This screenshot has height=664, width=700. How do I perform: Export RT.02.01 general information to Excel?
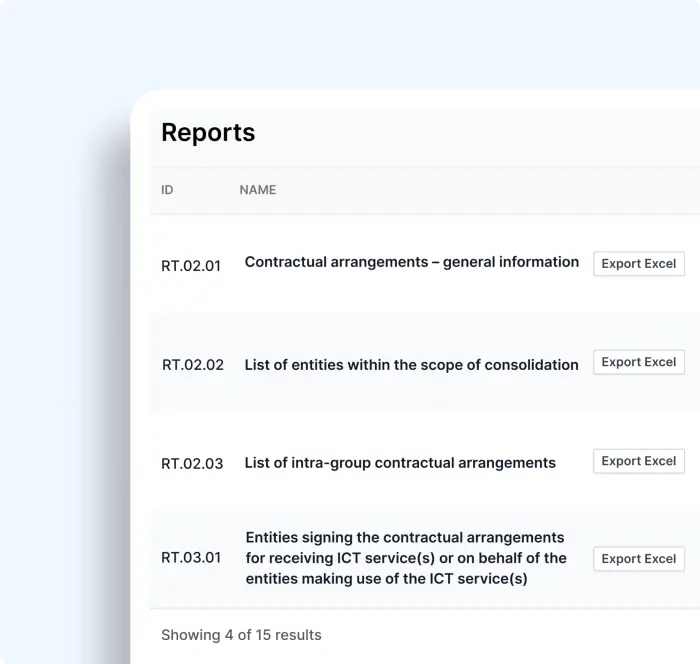tap(639, 264)
